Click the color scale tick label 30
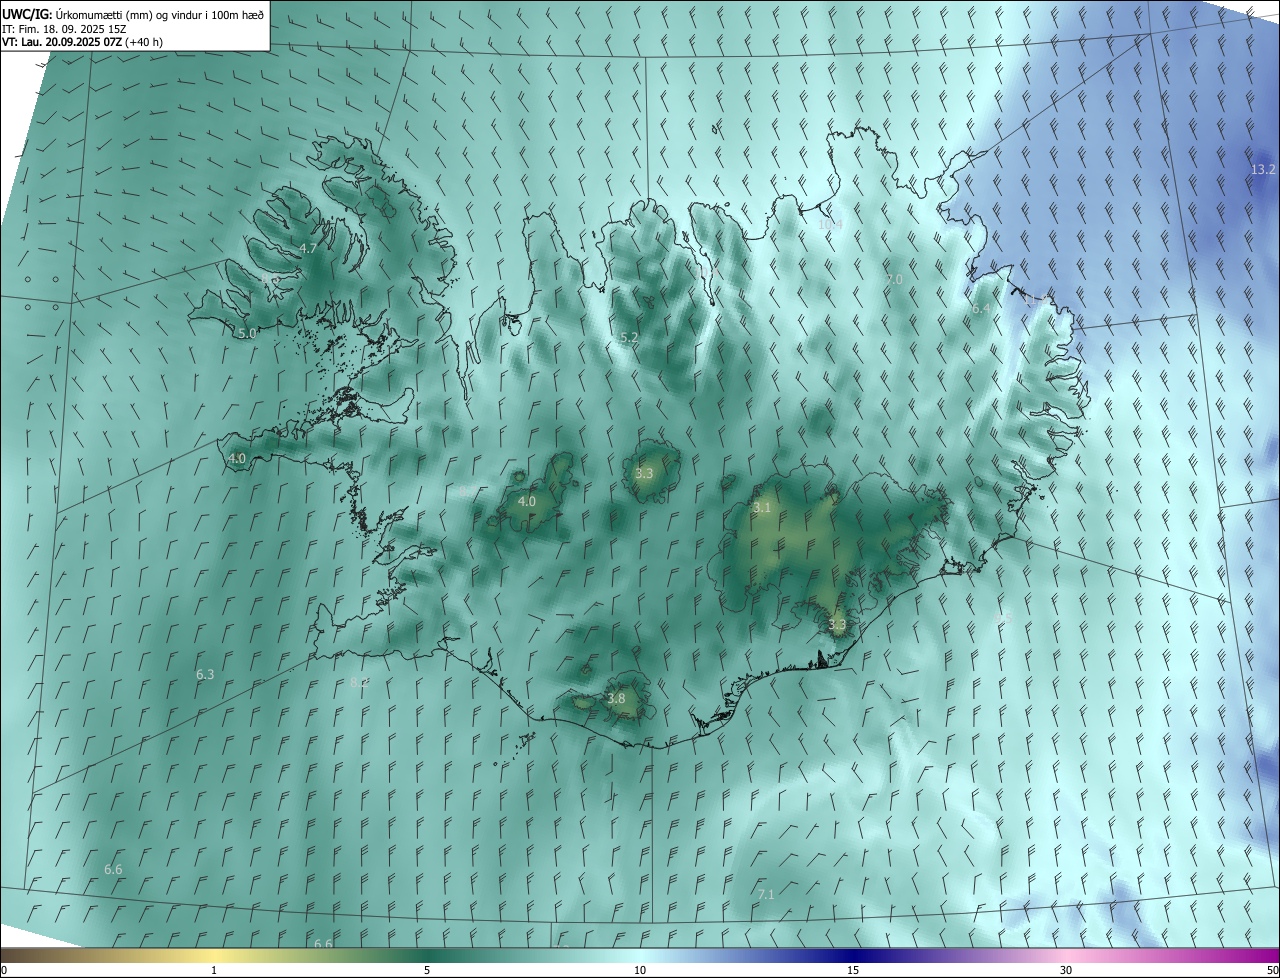The width and height of the screenshot is (1280, 978). (1066, 971)
